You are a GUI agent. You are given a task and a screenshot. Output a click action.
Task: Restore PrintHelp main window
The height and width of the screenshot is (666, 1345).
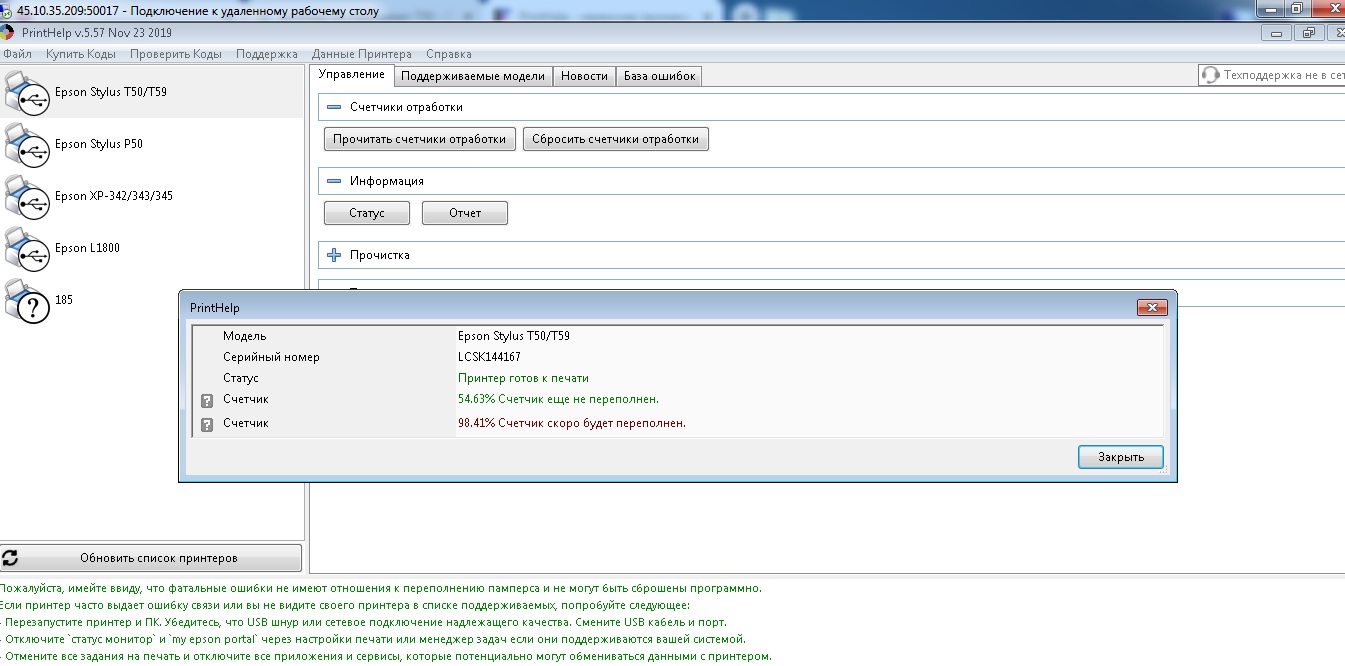tap(1308, 33)
